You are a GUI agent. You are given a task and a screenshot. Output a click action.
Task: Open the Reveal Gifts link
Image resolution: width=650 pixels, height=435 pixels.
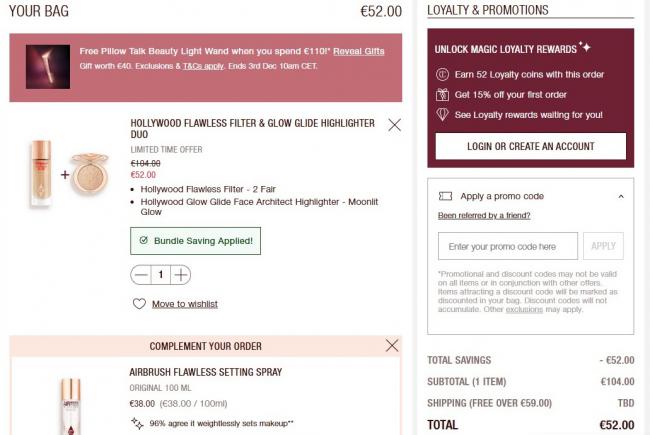361,50
